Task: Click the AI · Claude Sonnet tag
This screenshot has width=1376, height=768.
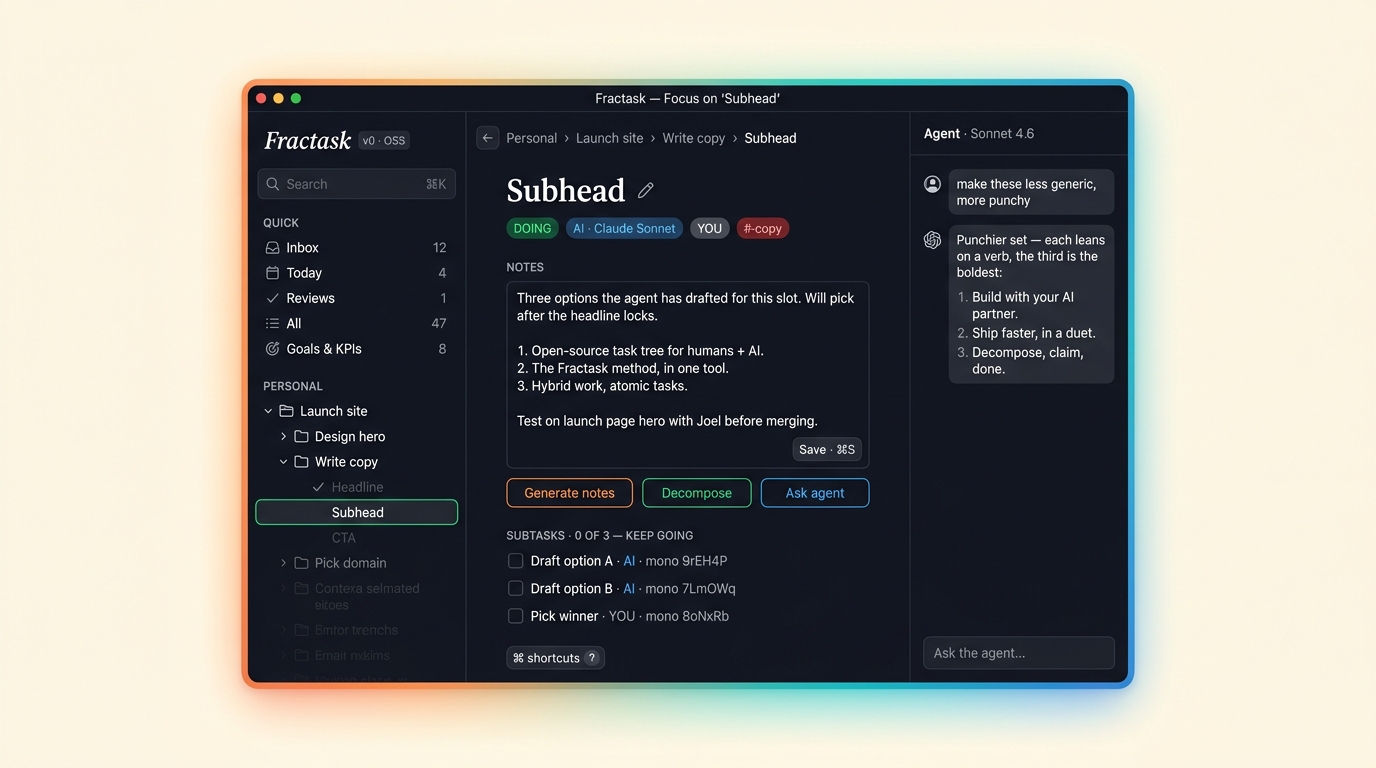Action: pyautogui.click(x=624, y=228)
